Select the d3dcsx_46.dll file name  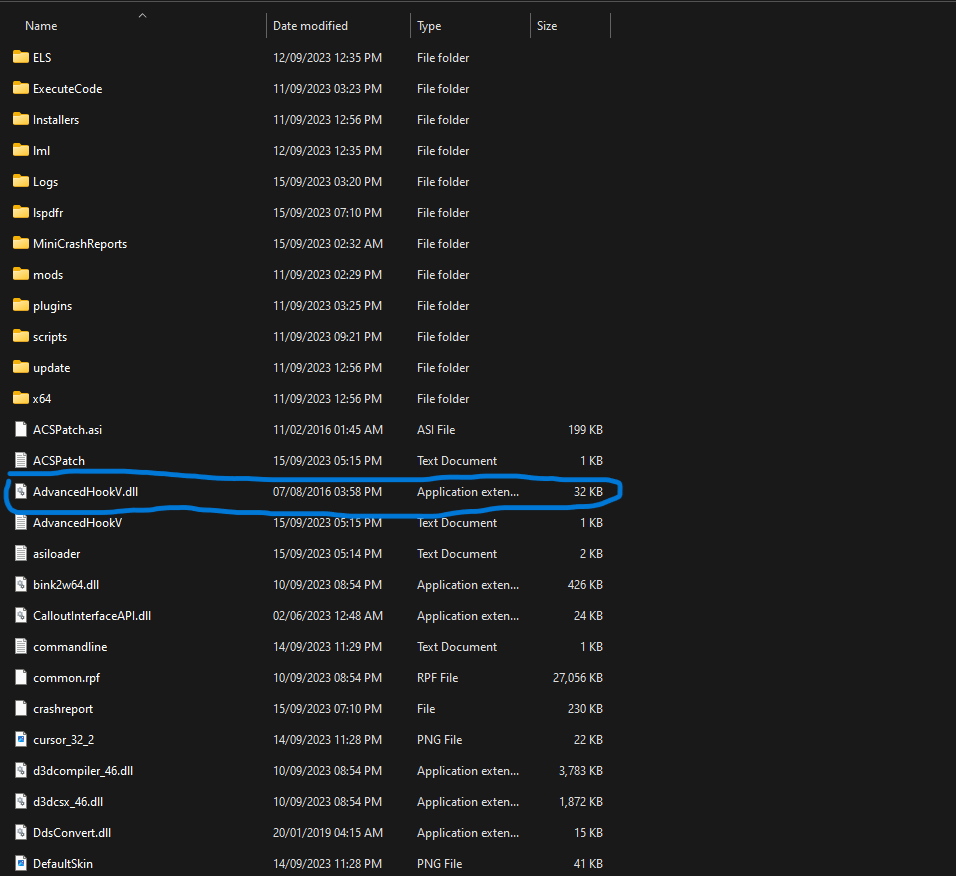[x=68, y=802]
